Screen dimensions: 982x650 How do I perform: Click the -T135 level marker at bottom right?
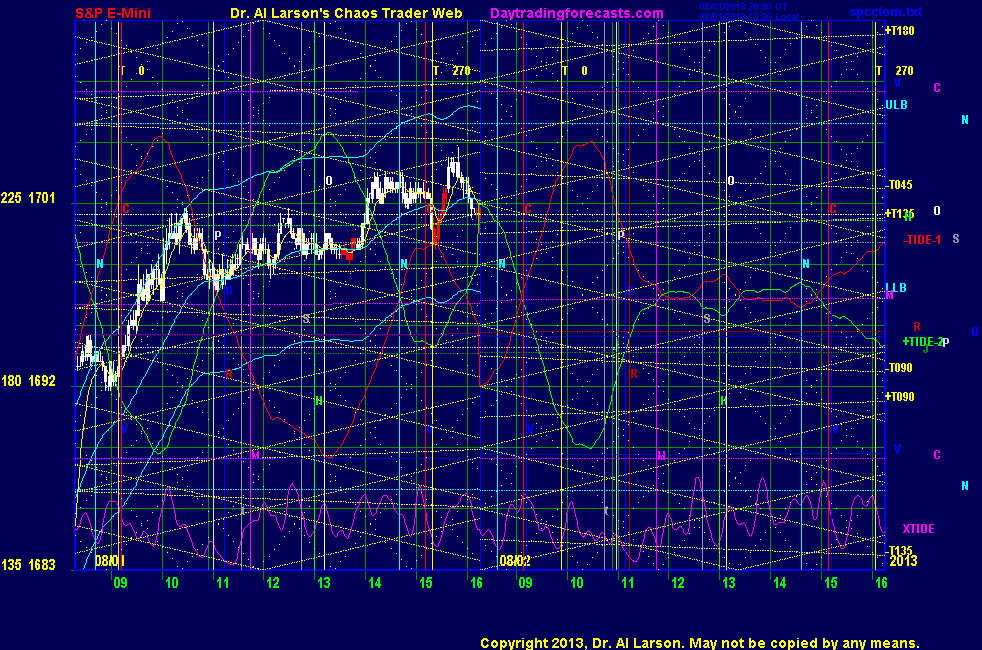[899, 551]
